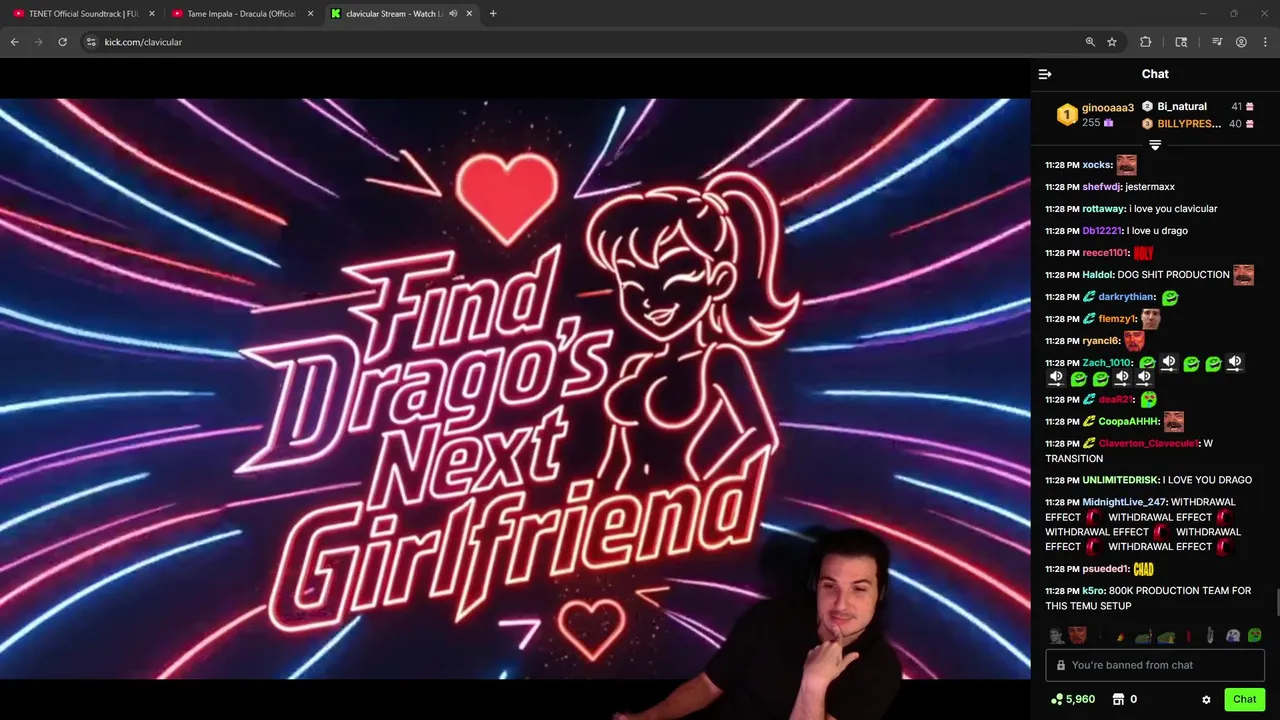Click the stream video player
Image resolution: width=1280 pixels, height=720 pixels.
click(x=515, y=388)
